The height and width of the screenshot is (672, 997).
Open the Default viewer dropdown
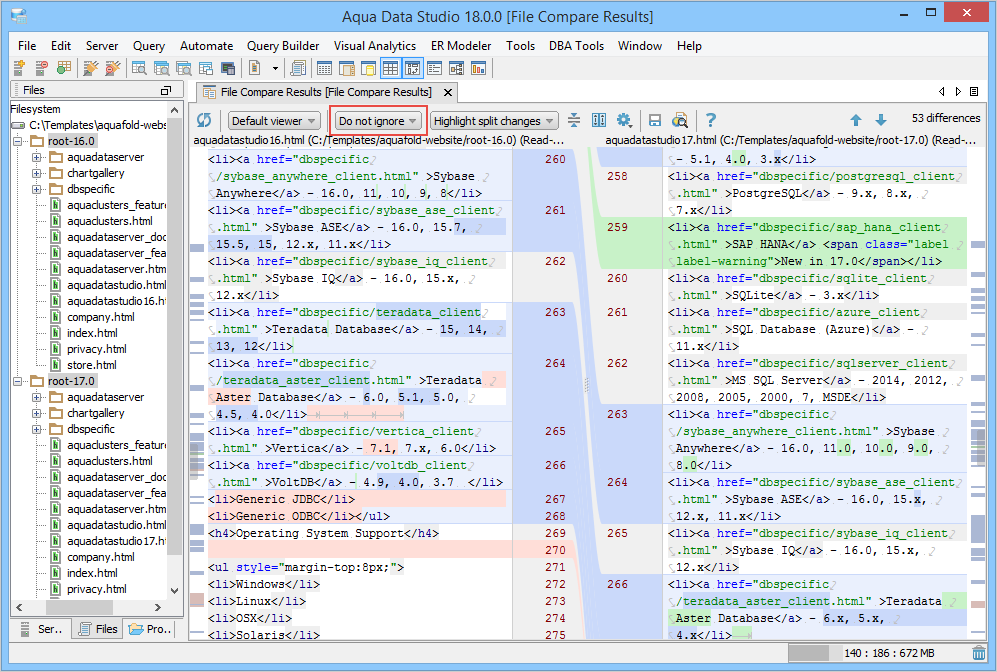[x=273, y=121]
